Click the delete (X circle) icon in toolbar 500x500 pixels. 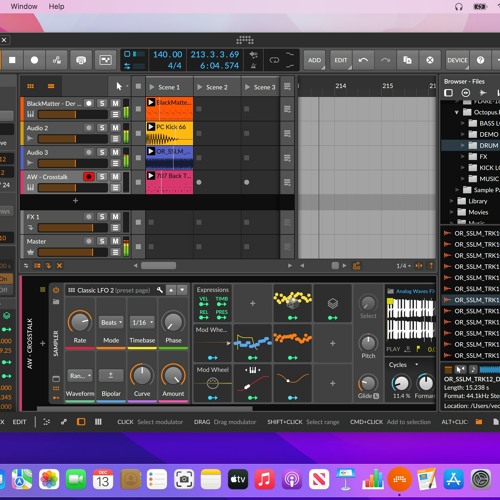tap(430, 60)
